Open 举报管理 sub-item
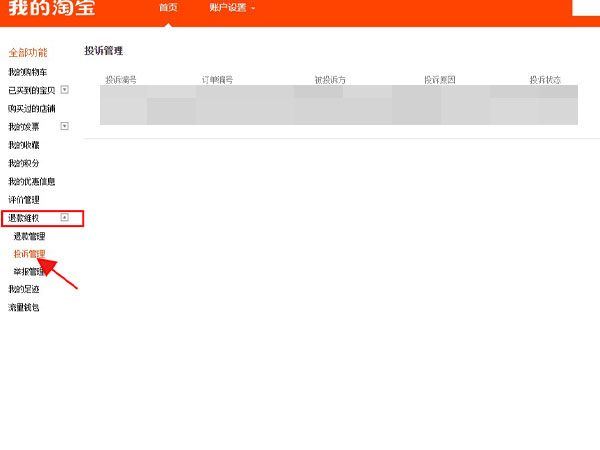Viewport: 600px width, 450px height. point(29,271)
